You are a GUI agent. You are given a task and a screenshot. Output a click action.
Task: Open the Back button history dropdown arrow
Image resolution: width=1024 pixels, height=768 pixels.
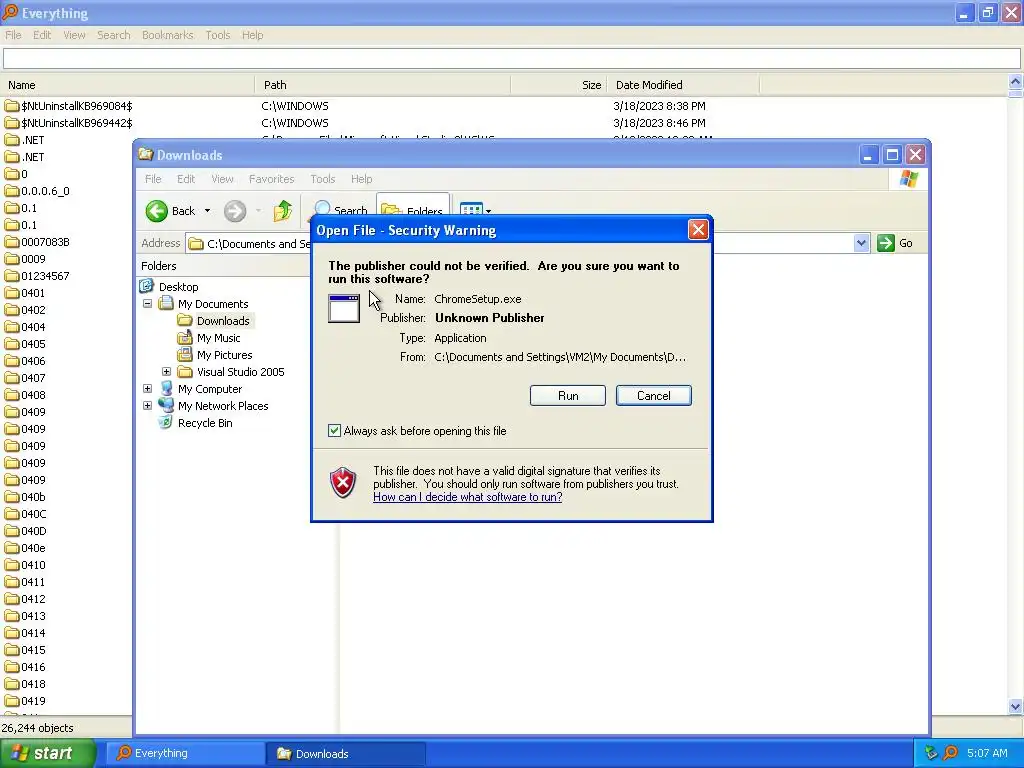[208, 211]
